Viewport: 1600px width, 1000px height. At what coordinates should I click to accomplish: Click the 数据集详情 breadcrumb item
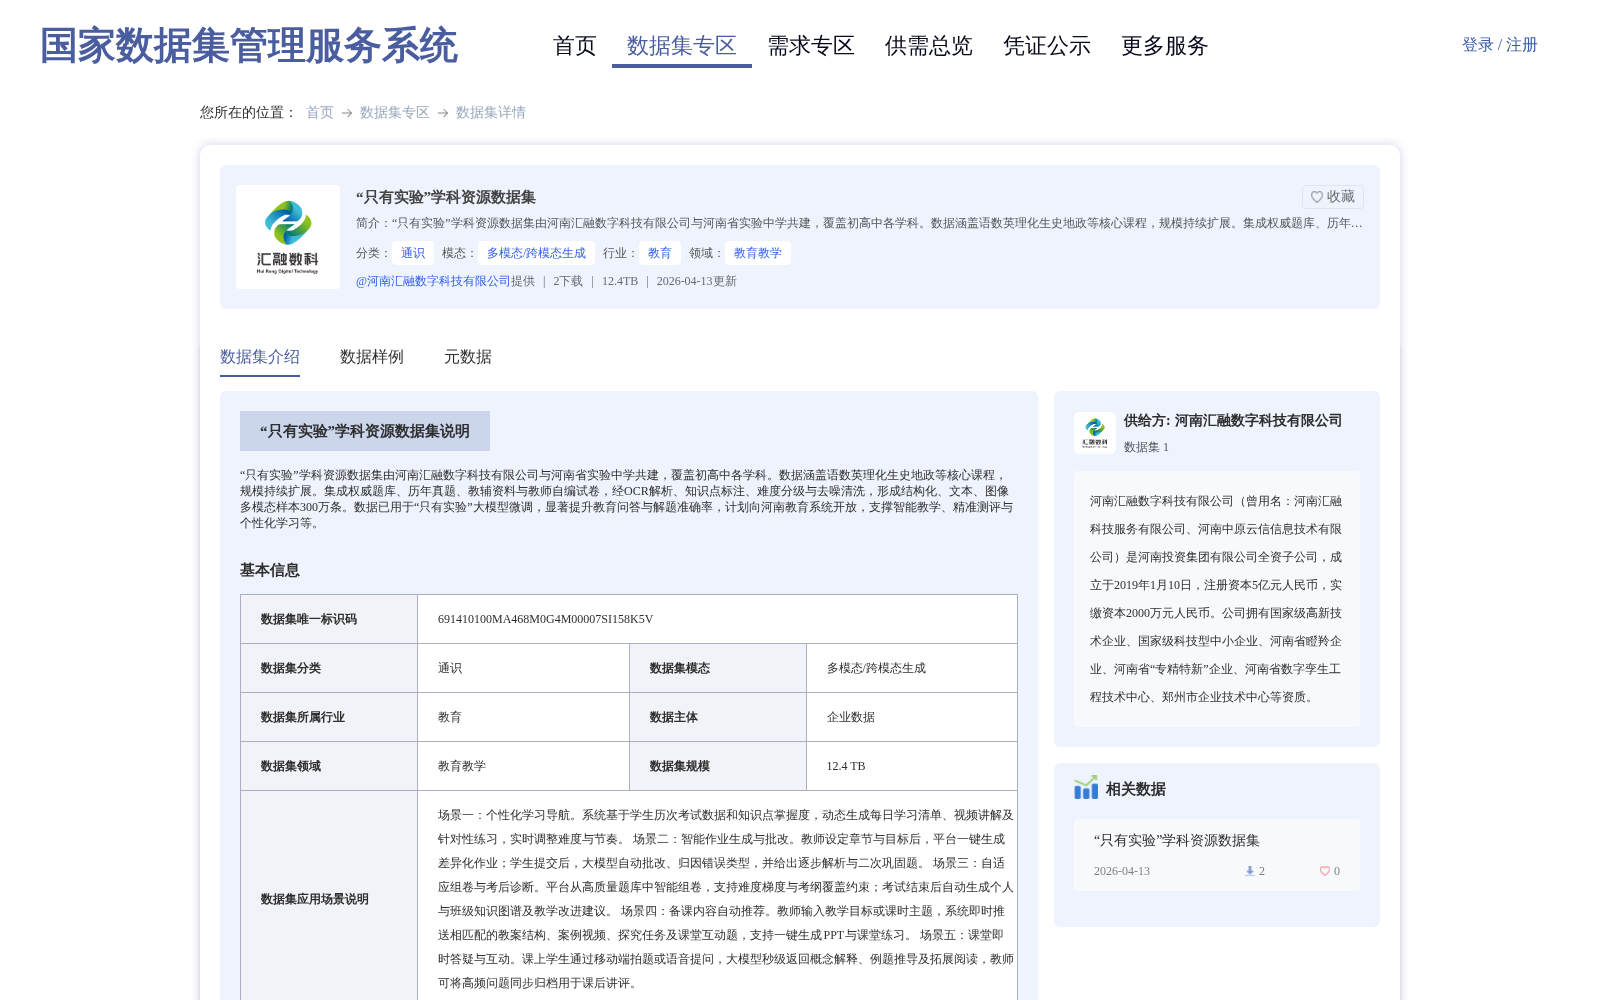click(x=491, y=112)
